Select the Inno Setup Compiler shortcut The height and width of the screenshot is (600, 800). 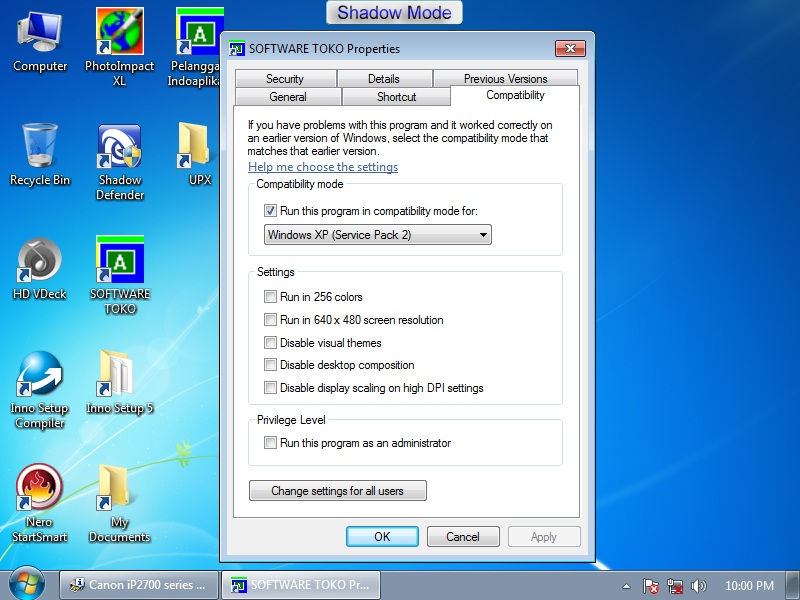[x=40, y=390]
